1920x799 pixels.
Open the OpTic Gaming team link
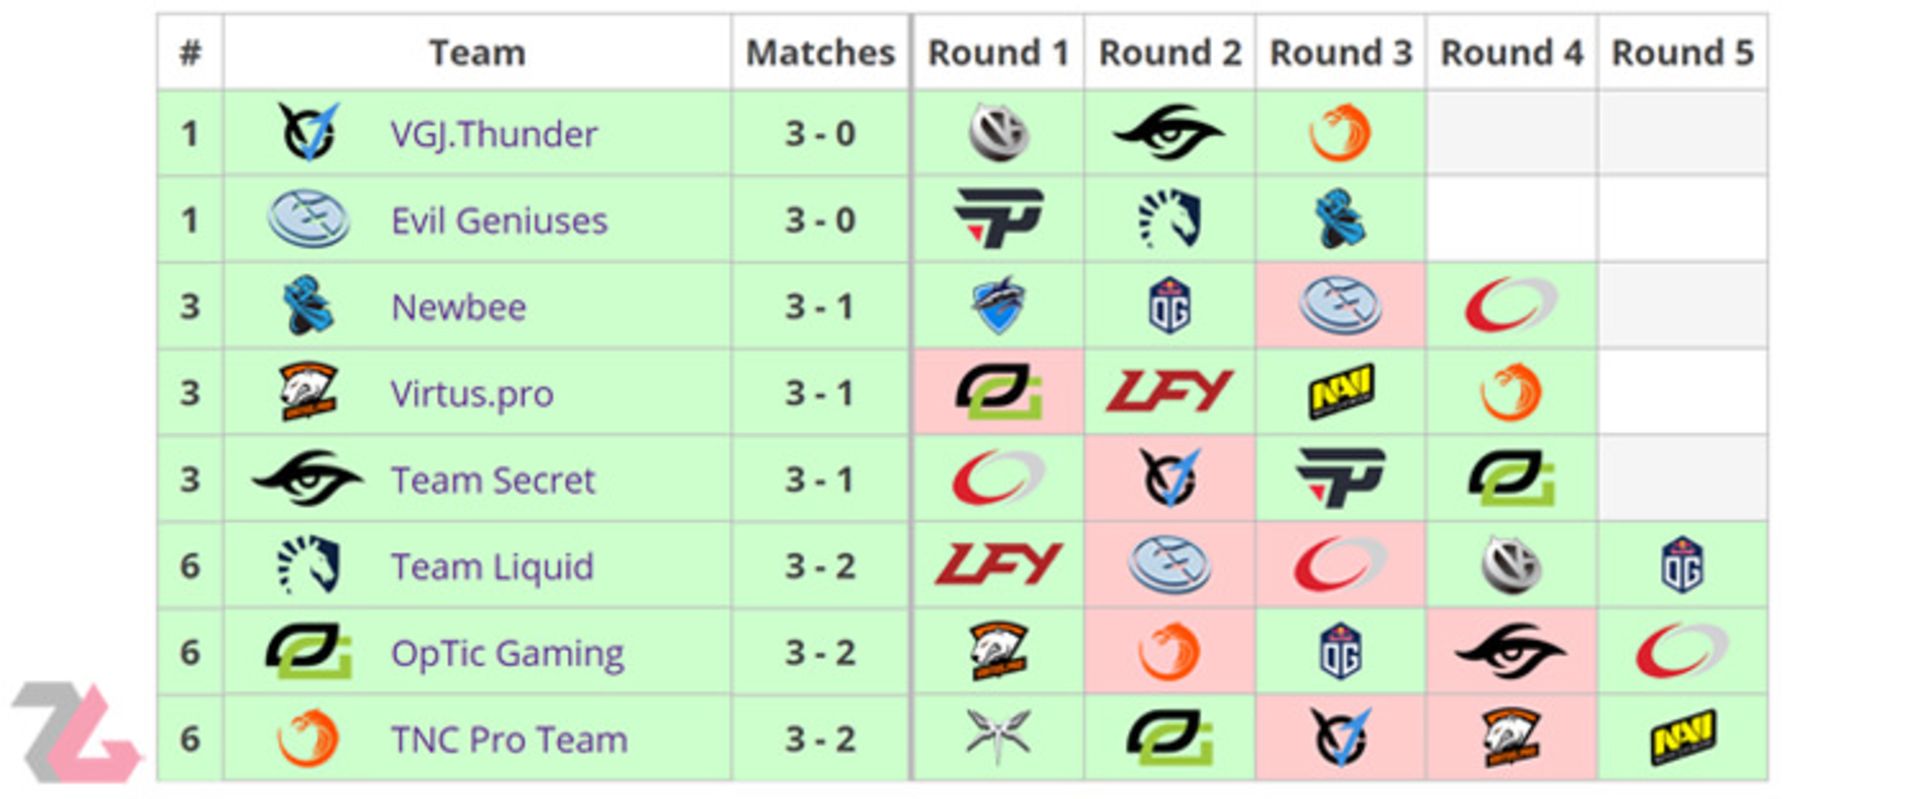click(x=507, y=653)
